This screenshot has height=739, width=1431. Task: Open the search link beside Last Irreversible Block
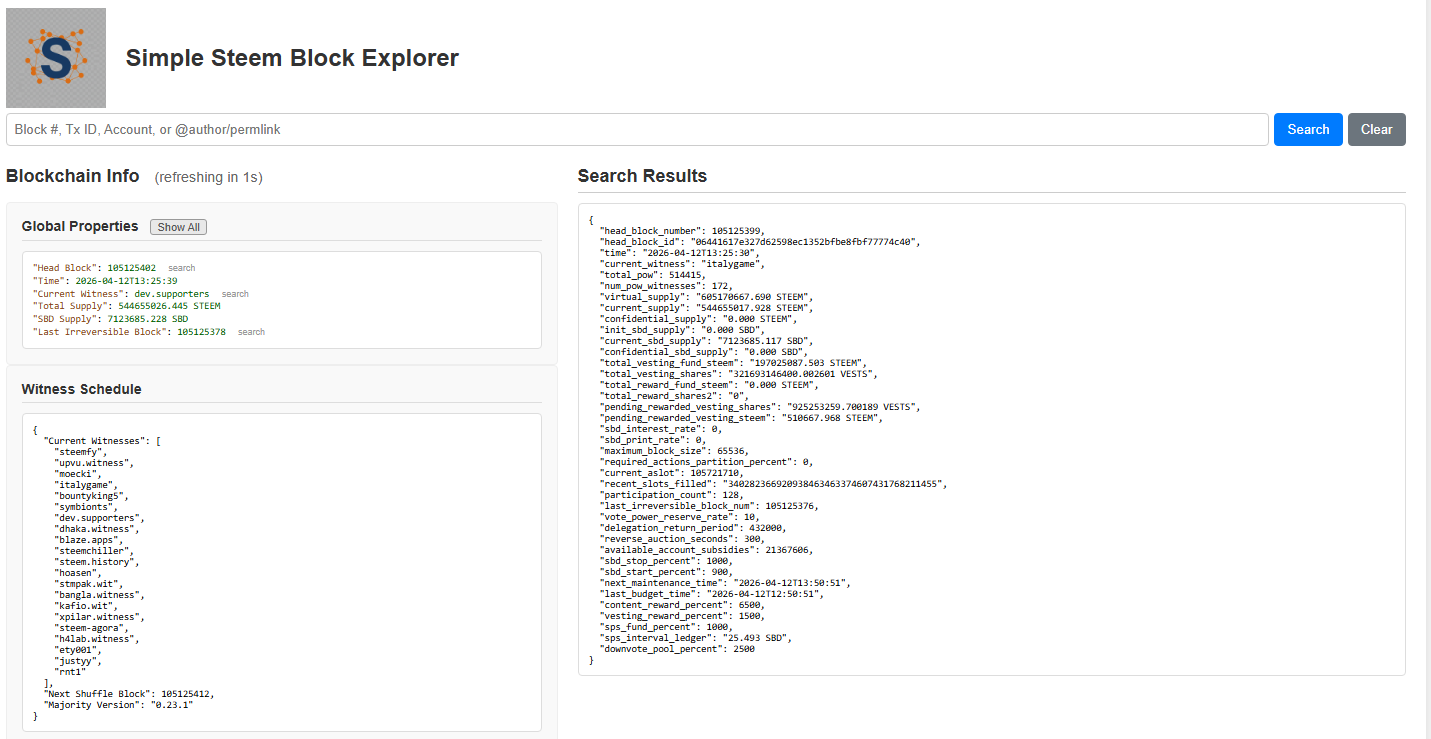(x=251, y=332)
